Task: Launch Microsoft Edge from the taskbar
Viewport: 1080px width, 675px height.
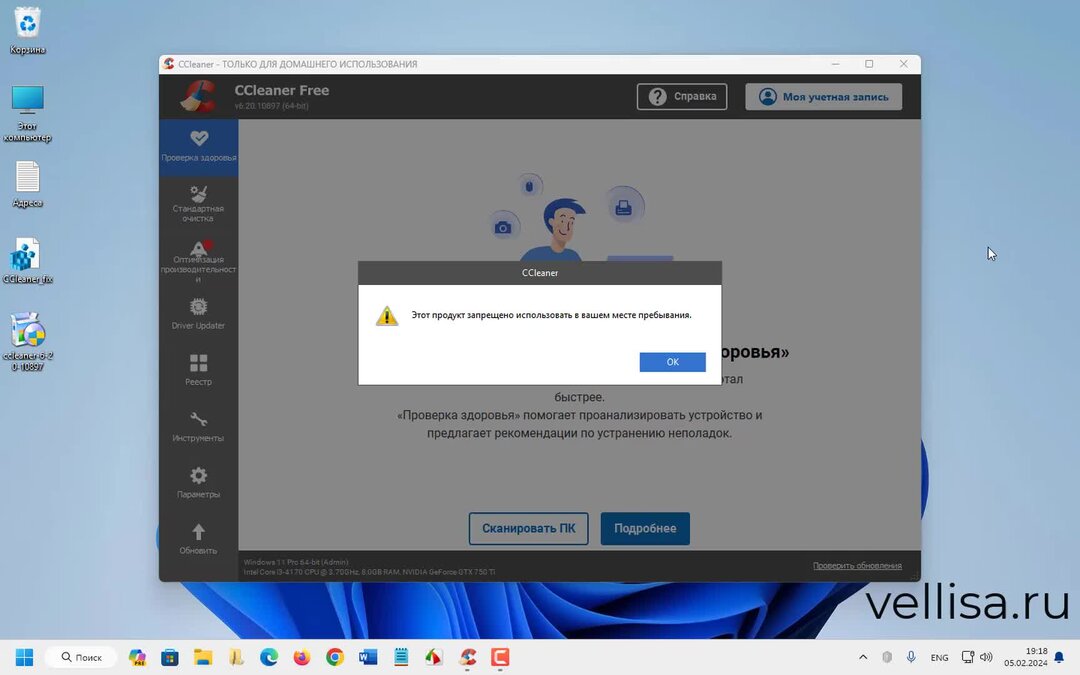Action: pyautogui.click(x=269, y=657)
